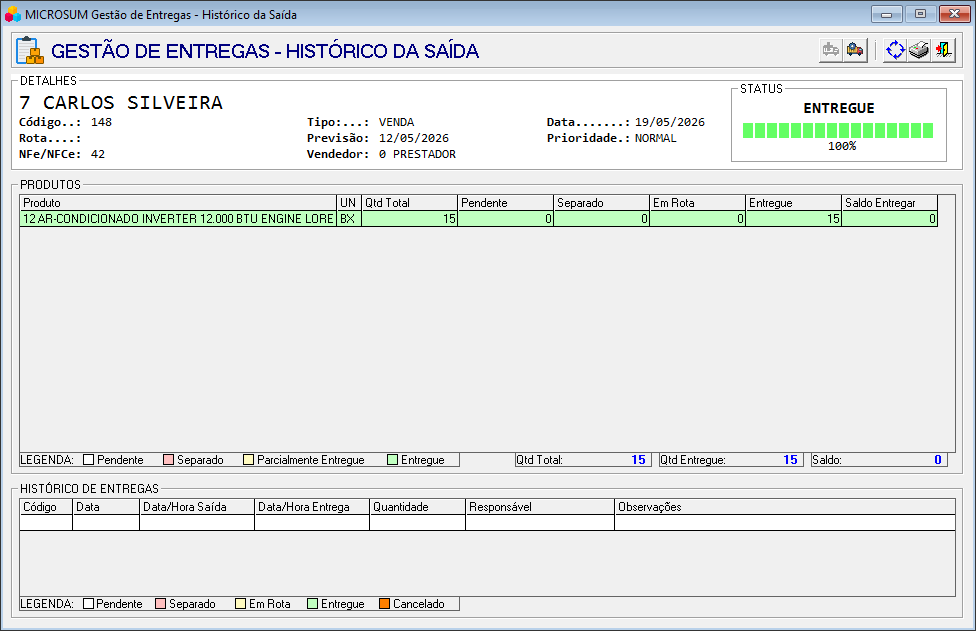
Task: Click the BX unit cell
Action: (349, 218)
